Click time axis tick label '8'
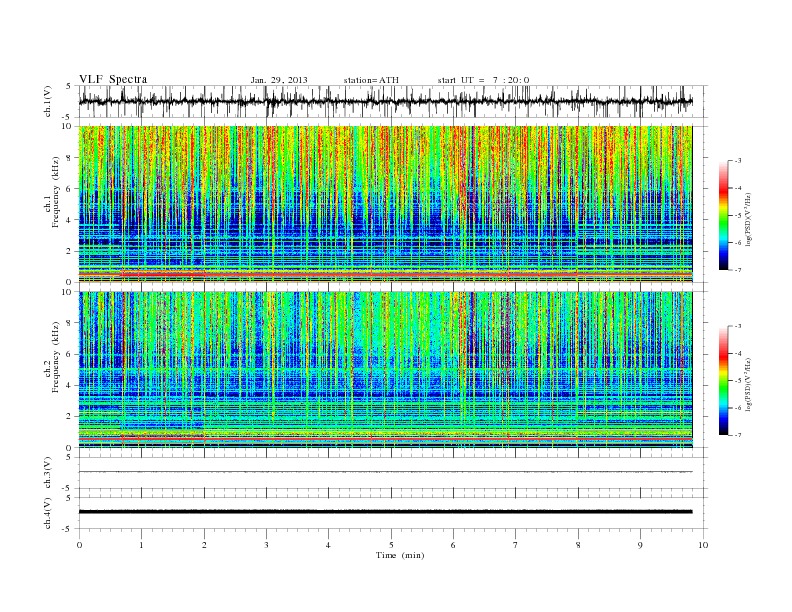The image size is (792, 612). click(578, 545)
